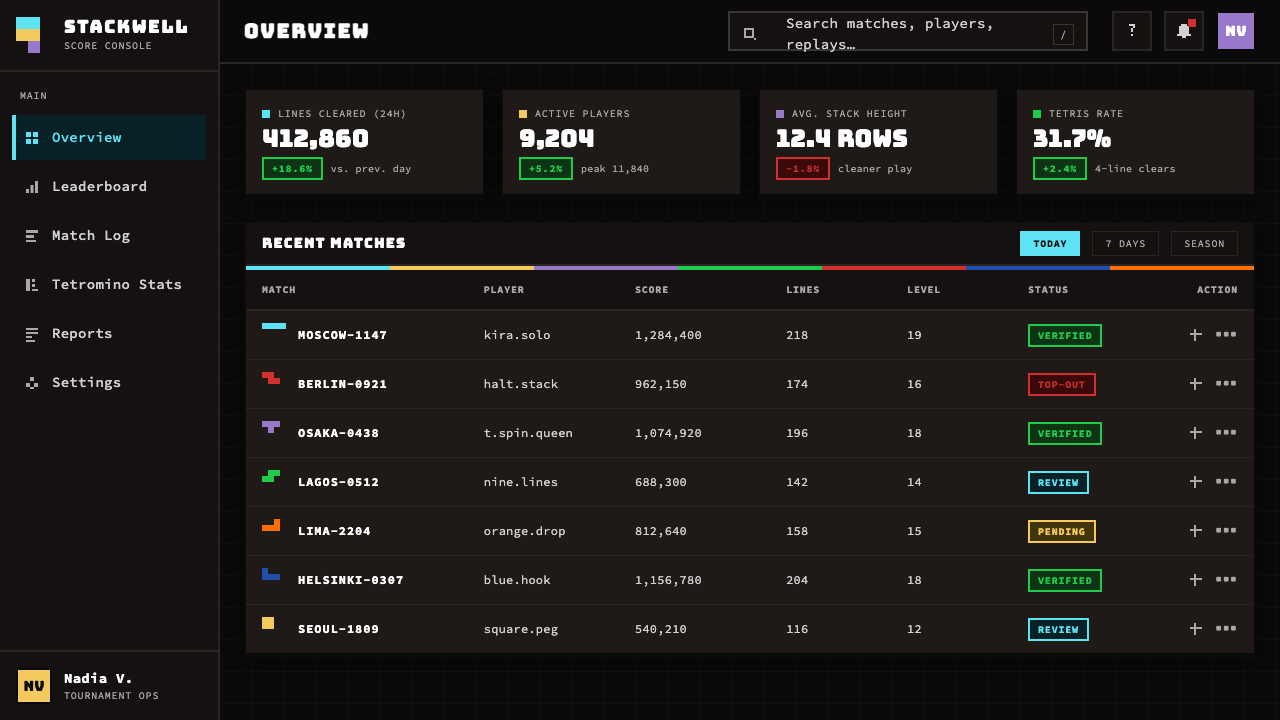Select score 540,210
Screen dimensions: 1280x720
tap(661, 629)
